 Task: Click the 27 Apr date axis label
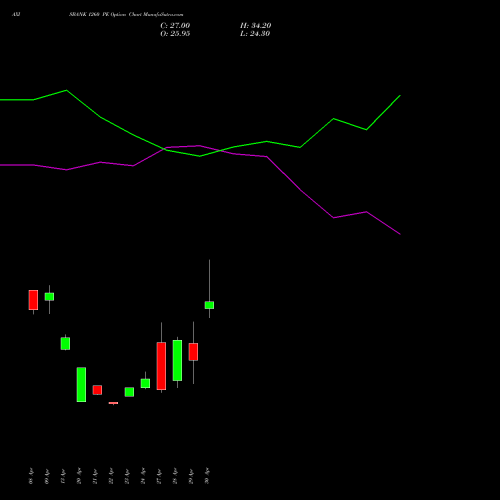159,476
